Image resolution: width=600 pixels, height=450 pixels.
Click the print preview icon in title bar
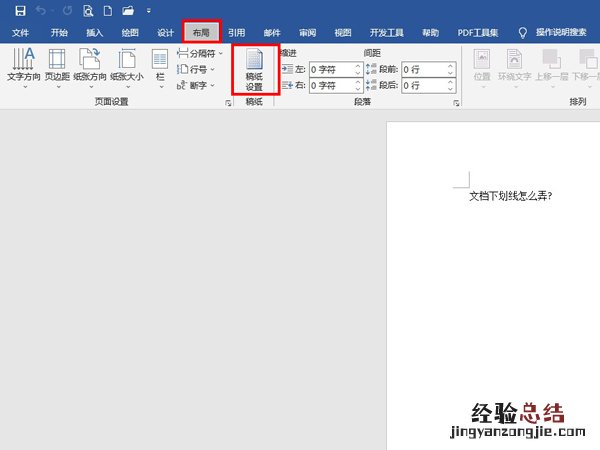point(87,11)
